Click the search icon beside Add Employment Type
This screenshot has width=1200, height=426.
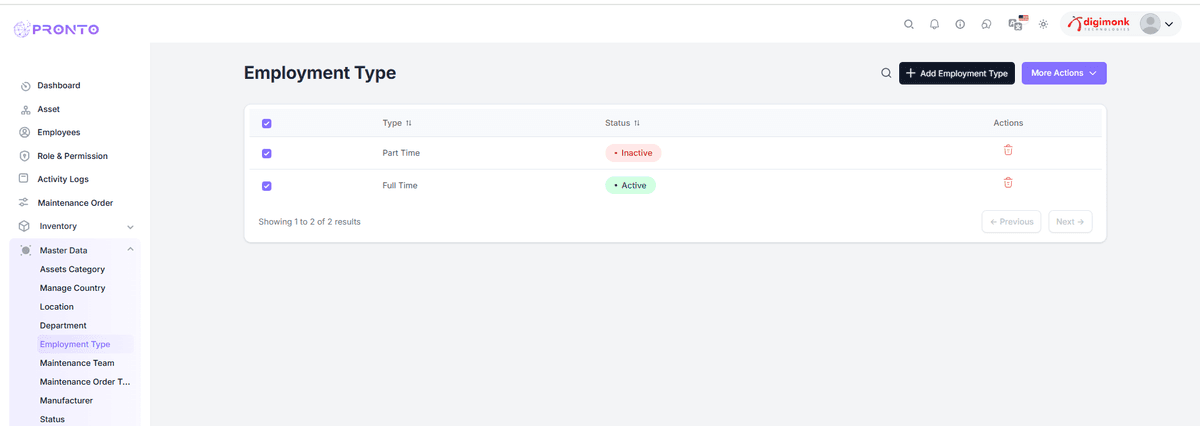click(x=886, y=73)
